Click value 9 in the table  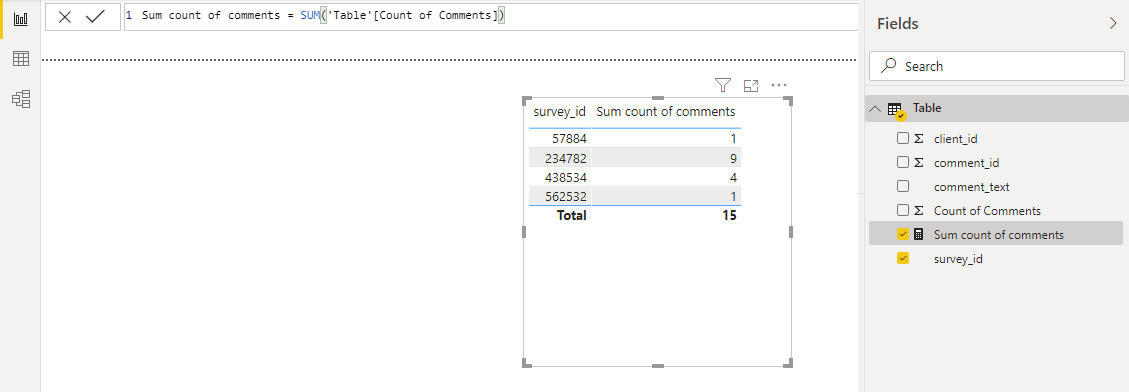point(732,158)
